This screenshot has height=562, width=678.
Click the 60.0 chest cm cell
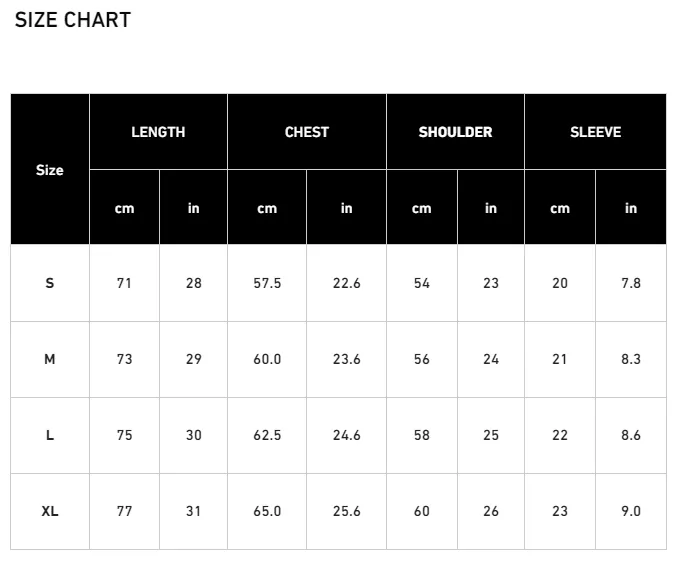coord(267,359)
